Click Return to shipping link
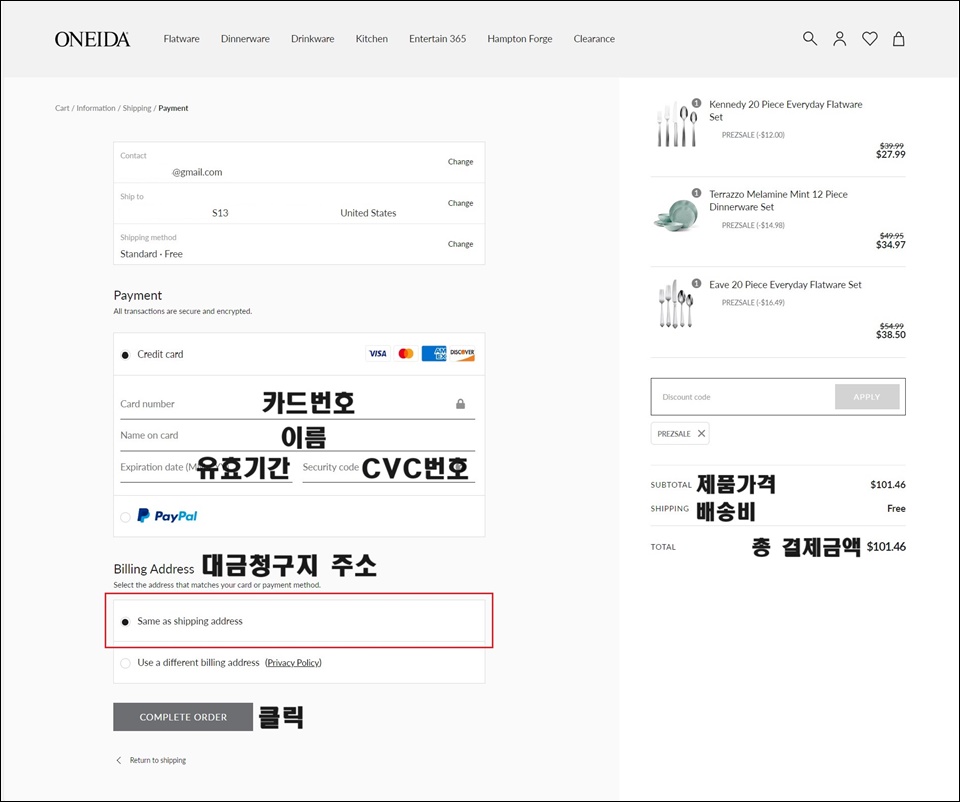 (157, 760)
